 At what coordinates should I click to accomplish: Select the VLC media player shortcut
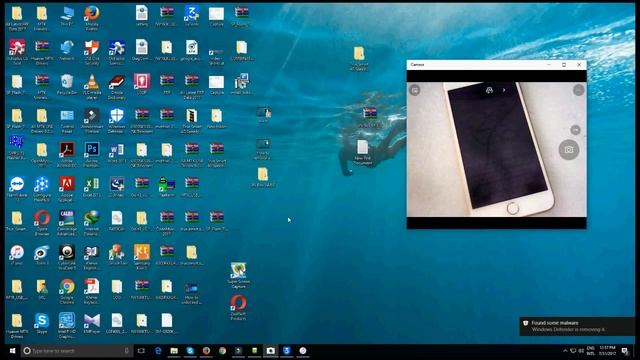[x=92, y=86]
